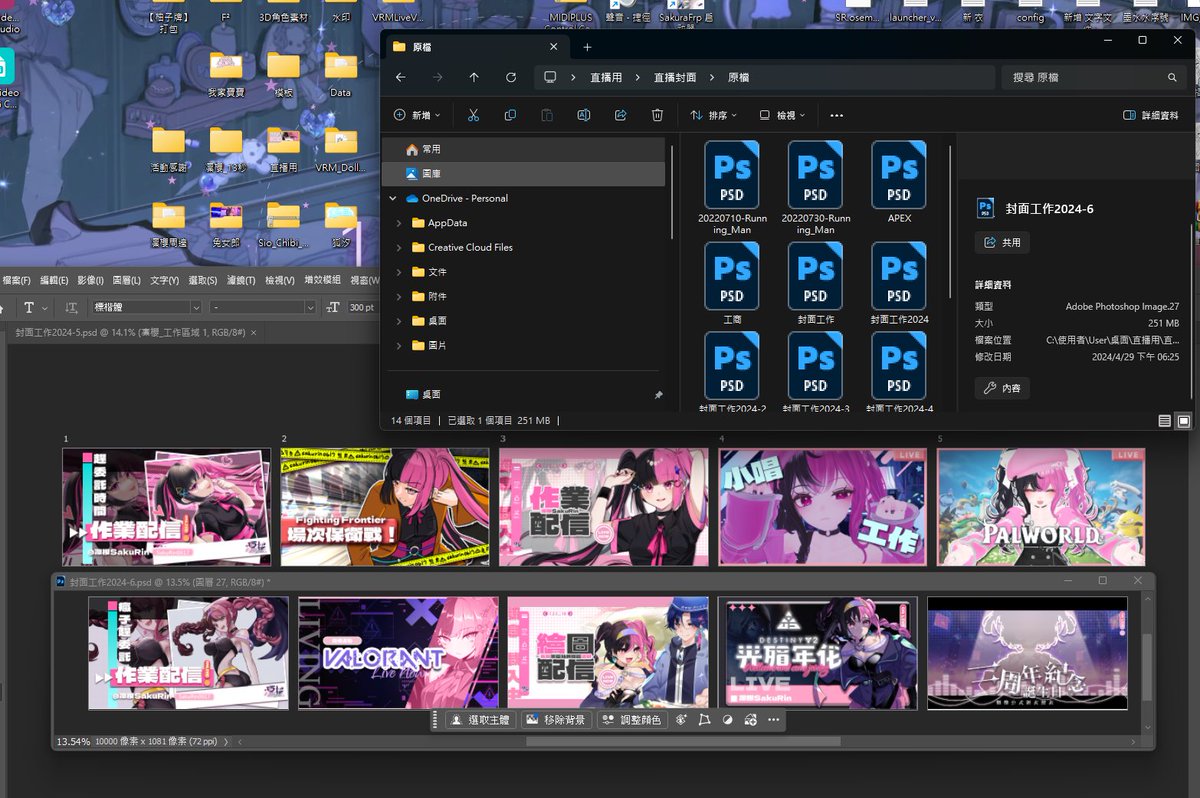The image size is (1200, 798).
Task: Click the Up arrow in Explorer navigation
Action: pyautogui.click(x=474, y=77)
